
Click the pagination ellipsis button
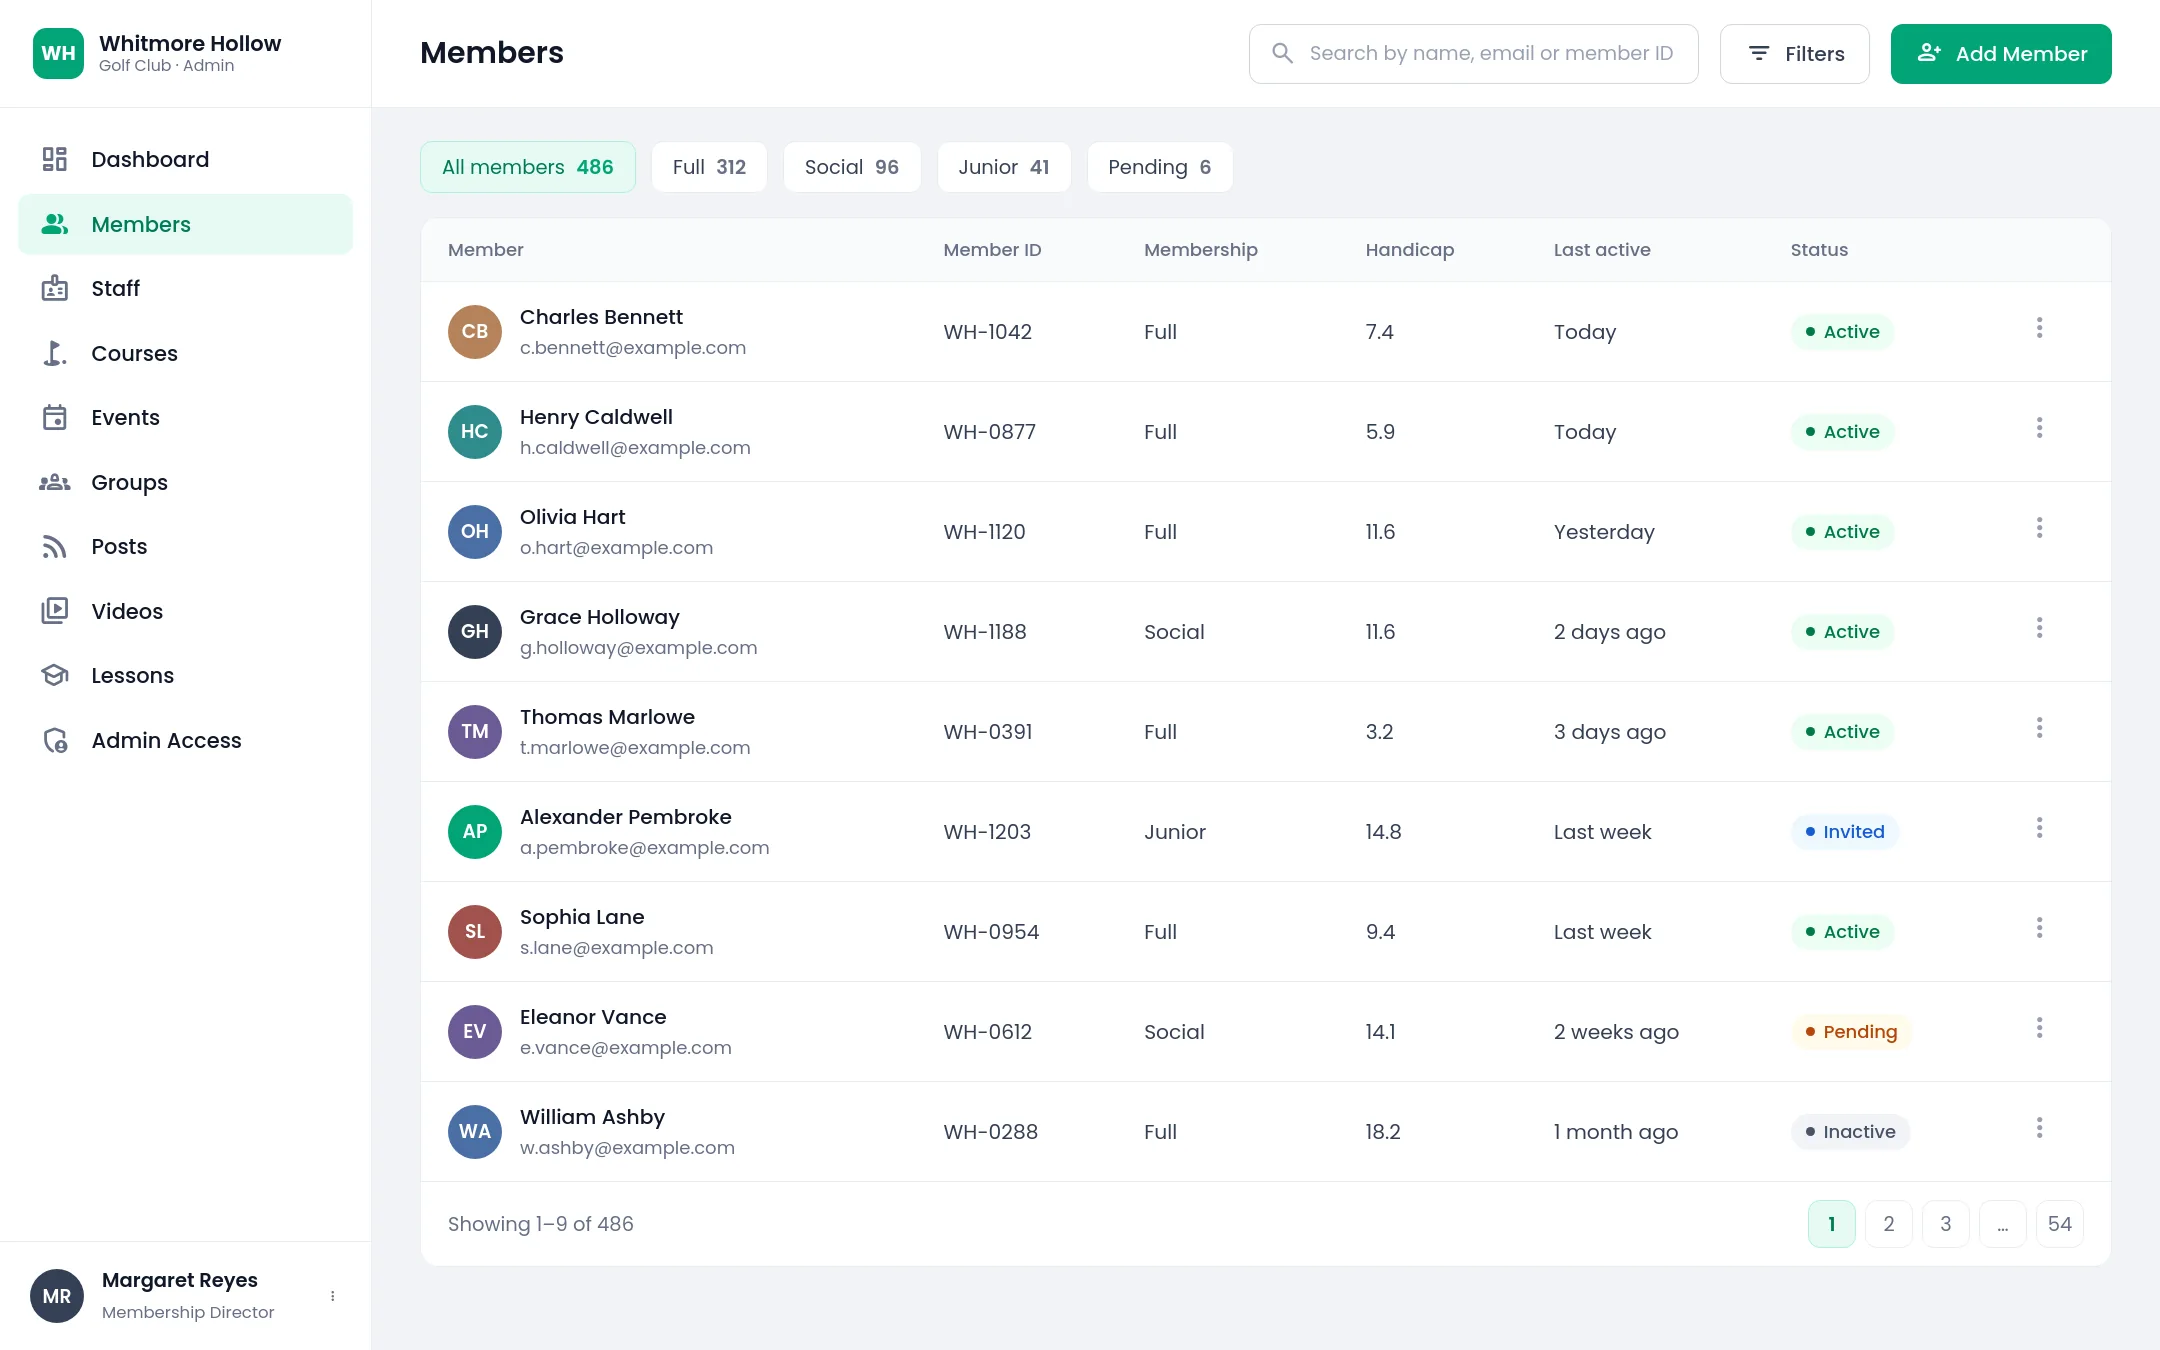tap(2003, 1224)
